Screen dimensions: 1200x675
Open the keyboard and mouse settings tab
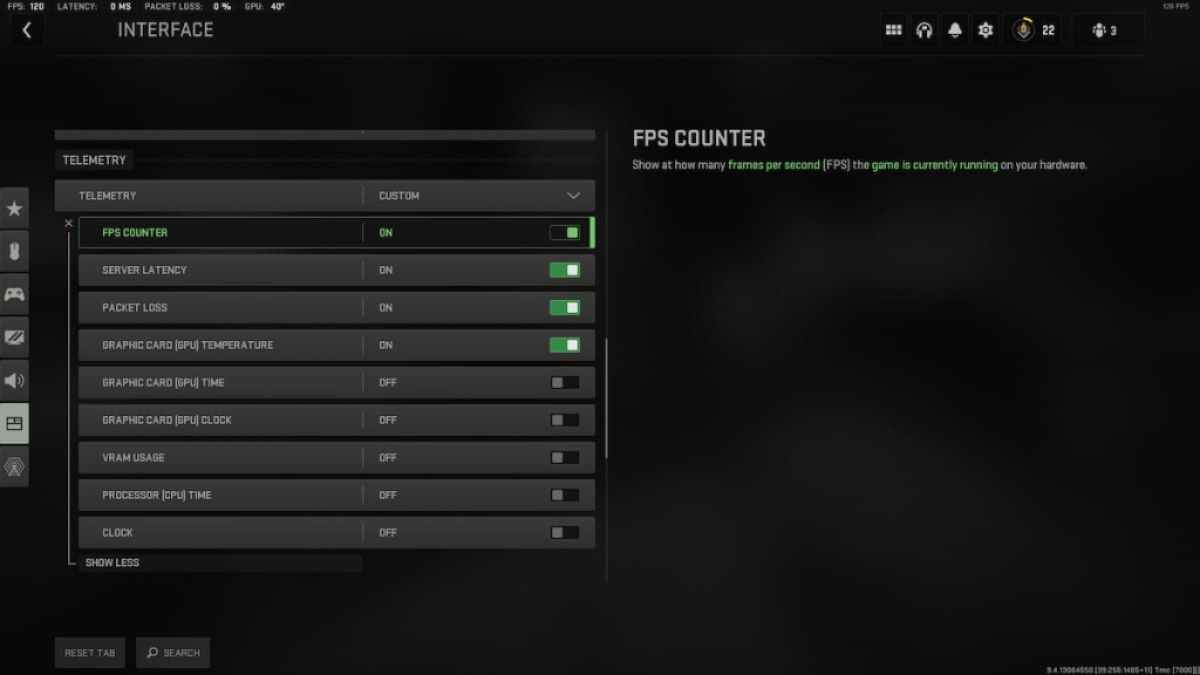tap(14, 251)
